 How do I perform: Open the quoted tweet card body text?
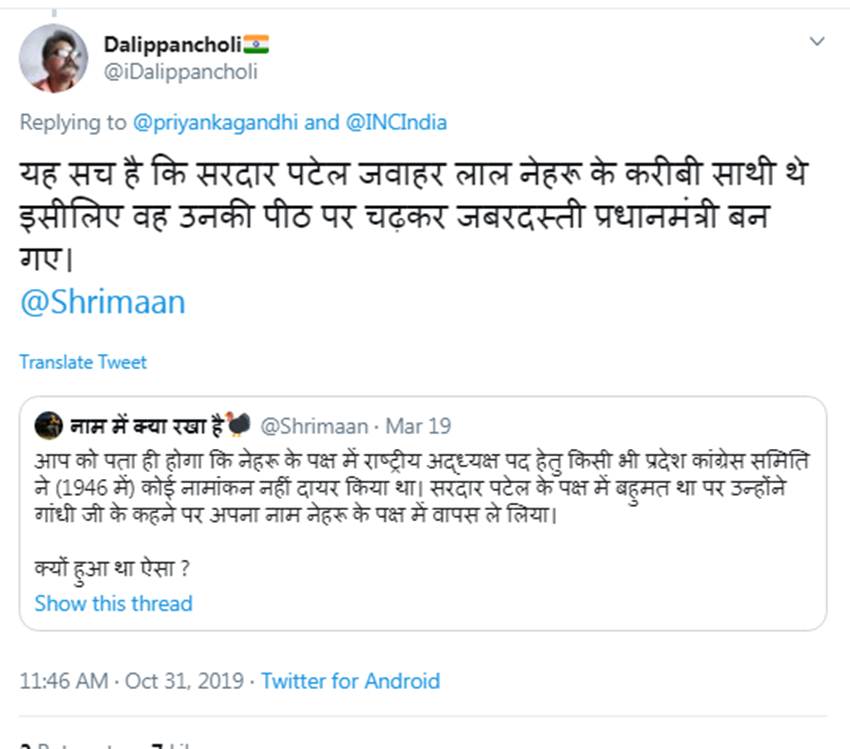[x=420, y=490]
